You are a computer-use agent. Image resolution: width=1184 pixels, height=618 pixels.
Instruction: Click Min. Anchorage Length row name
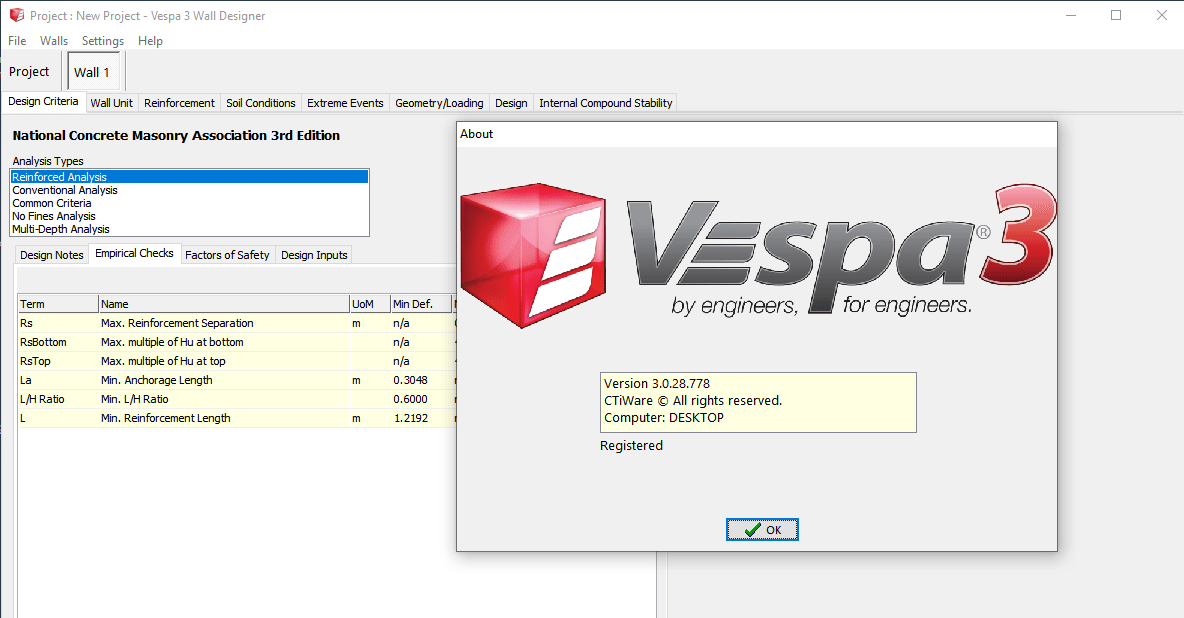coord(156,380)
